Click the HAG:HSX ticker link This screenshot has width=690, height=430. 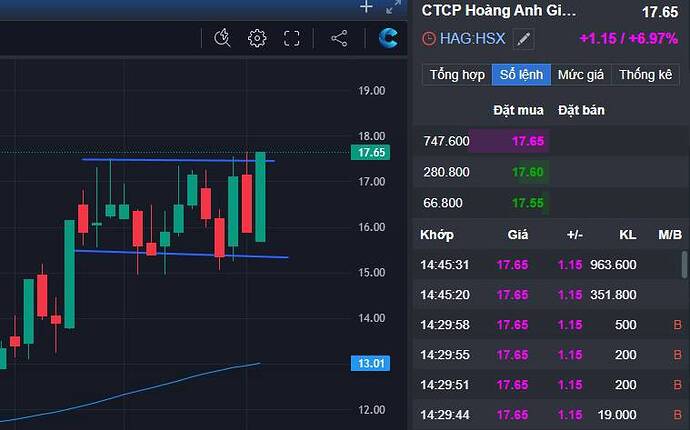[x=472, y=39]
